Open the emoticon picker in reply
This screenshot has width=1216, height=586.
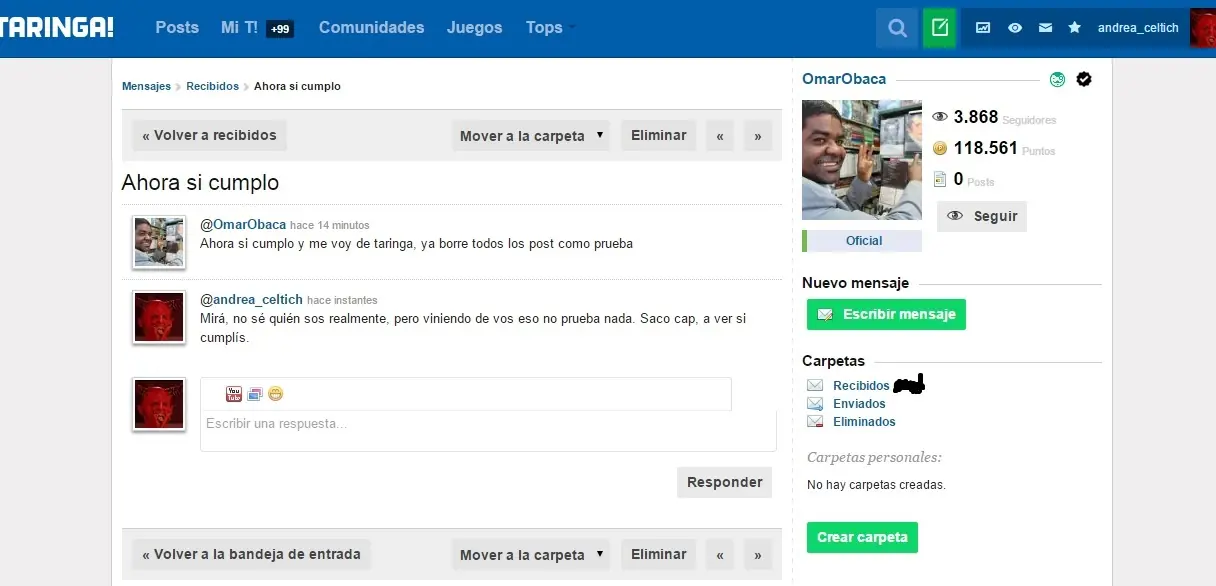click(x=275, y=394)
